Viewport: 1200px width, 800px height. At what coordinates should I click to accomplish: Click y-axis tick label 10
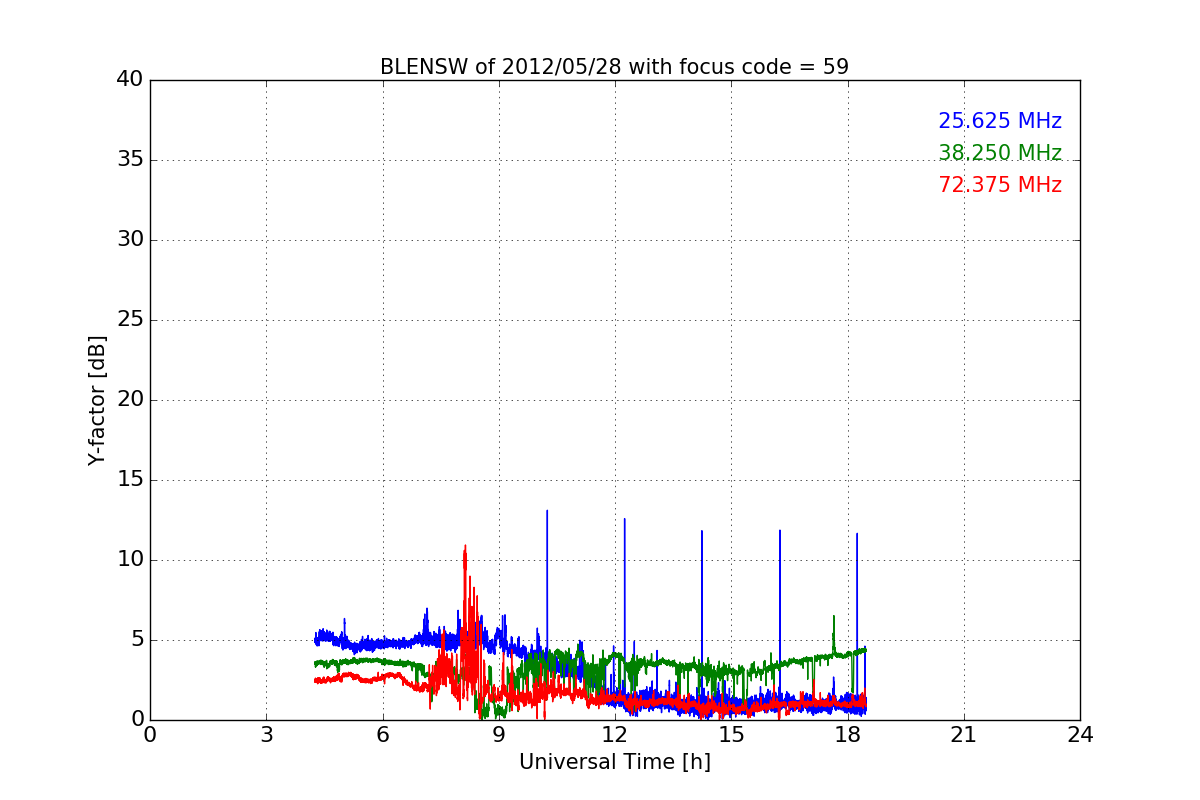click(x=130, y=560)
